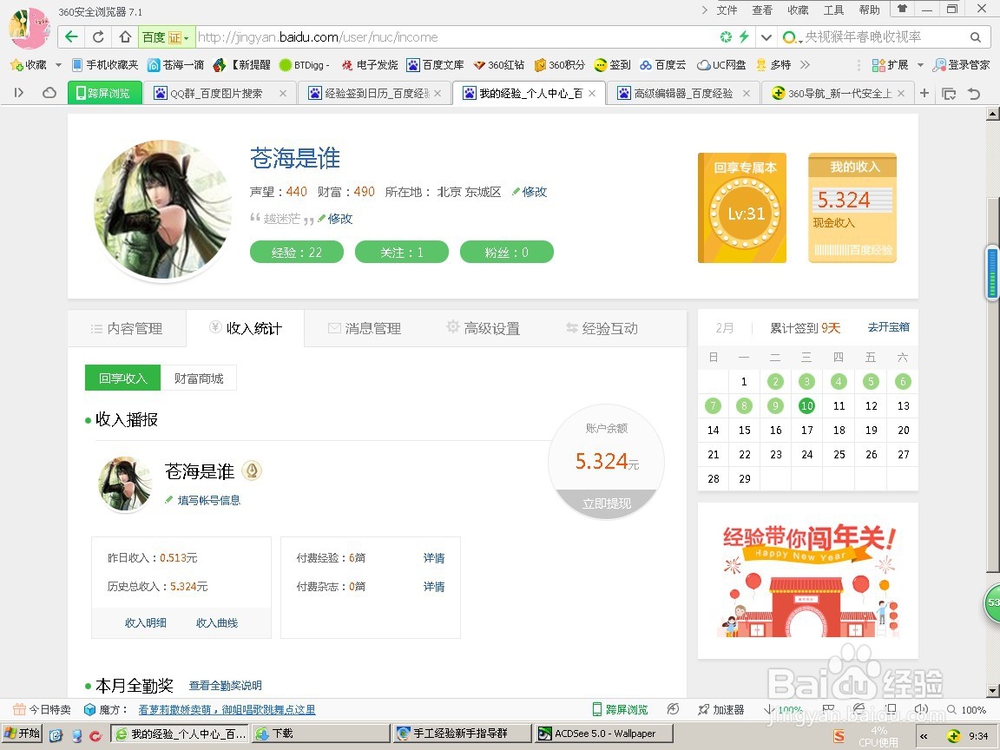Viewport: 1000px width, 750px height.
Task: Open the 收藏 star bookmark button
Action: coord(28,65)
